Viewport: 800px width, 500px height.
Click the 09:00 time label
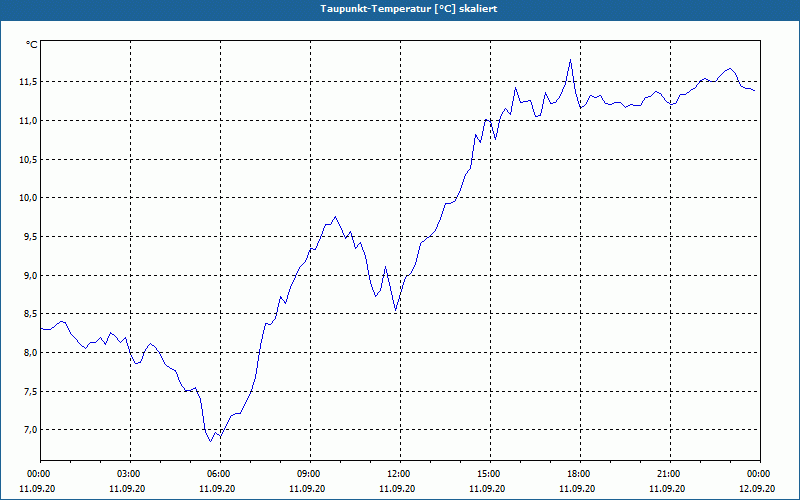coord(310,474)
